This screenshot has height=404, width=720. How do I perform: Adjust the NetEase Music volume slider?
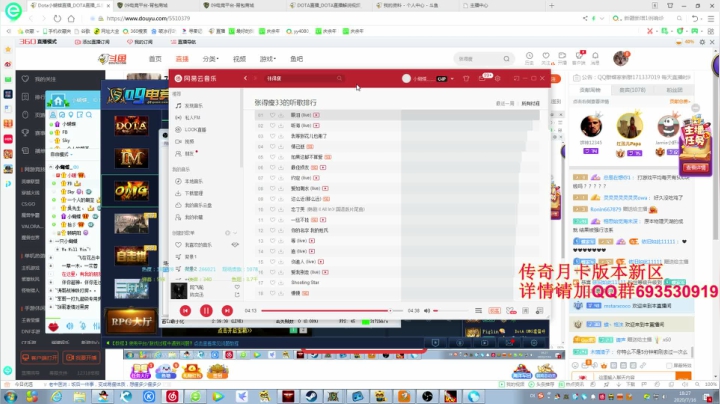[x=450, y=311]
